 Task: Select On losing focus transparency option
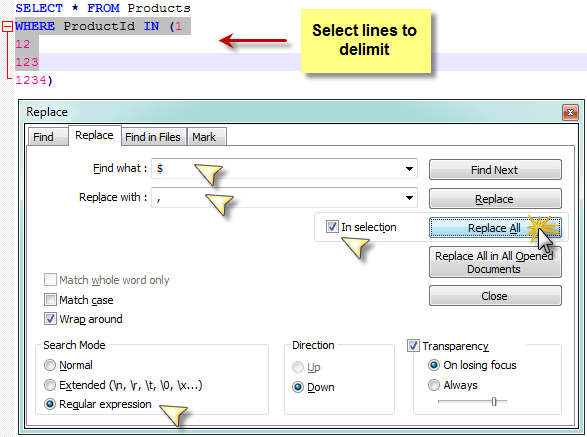pos(434,365)
